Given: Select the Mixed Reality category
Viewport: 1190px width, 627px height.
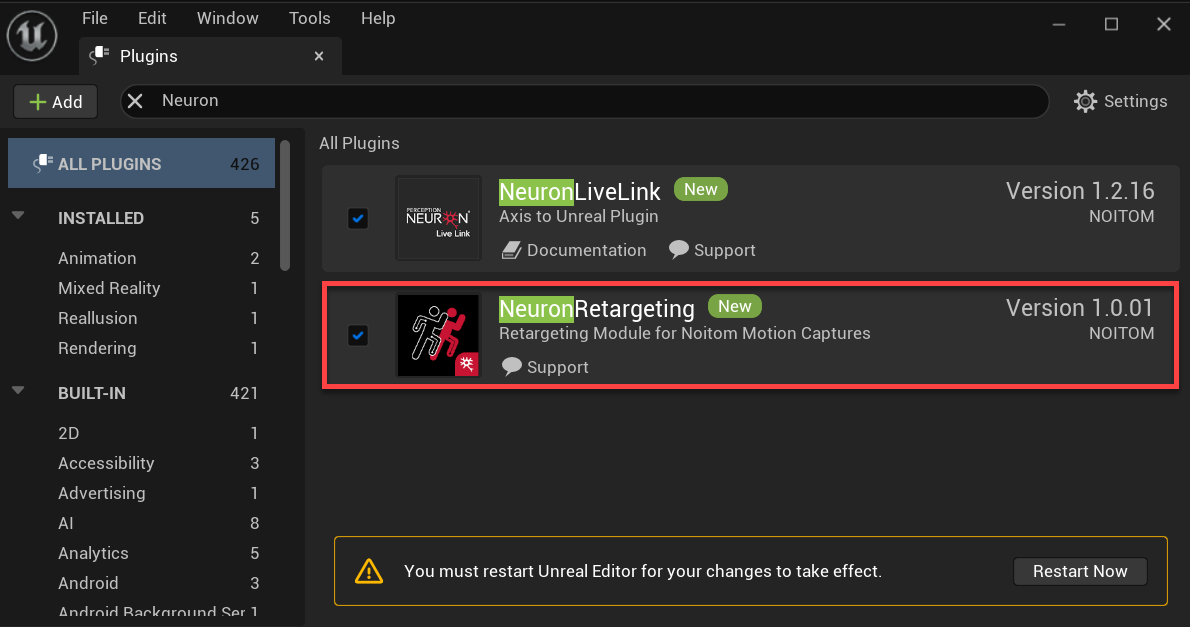Looking at the screenshot, I should (x=109, y=288).
